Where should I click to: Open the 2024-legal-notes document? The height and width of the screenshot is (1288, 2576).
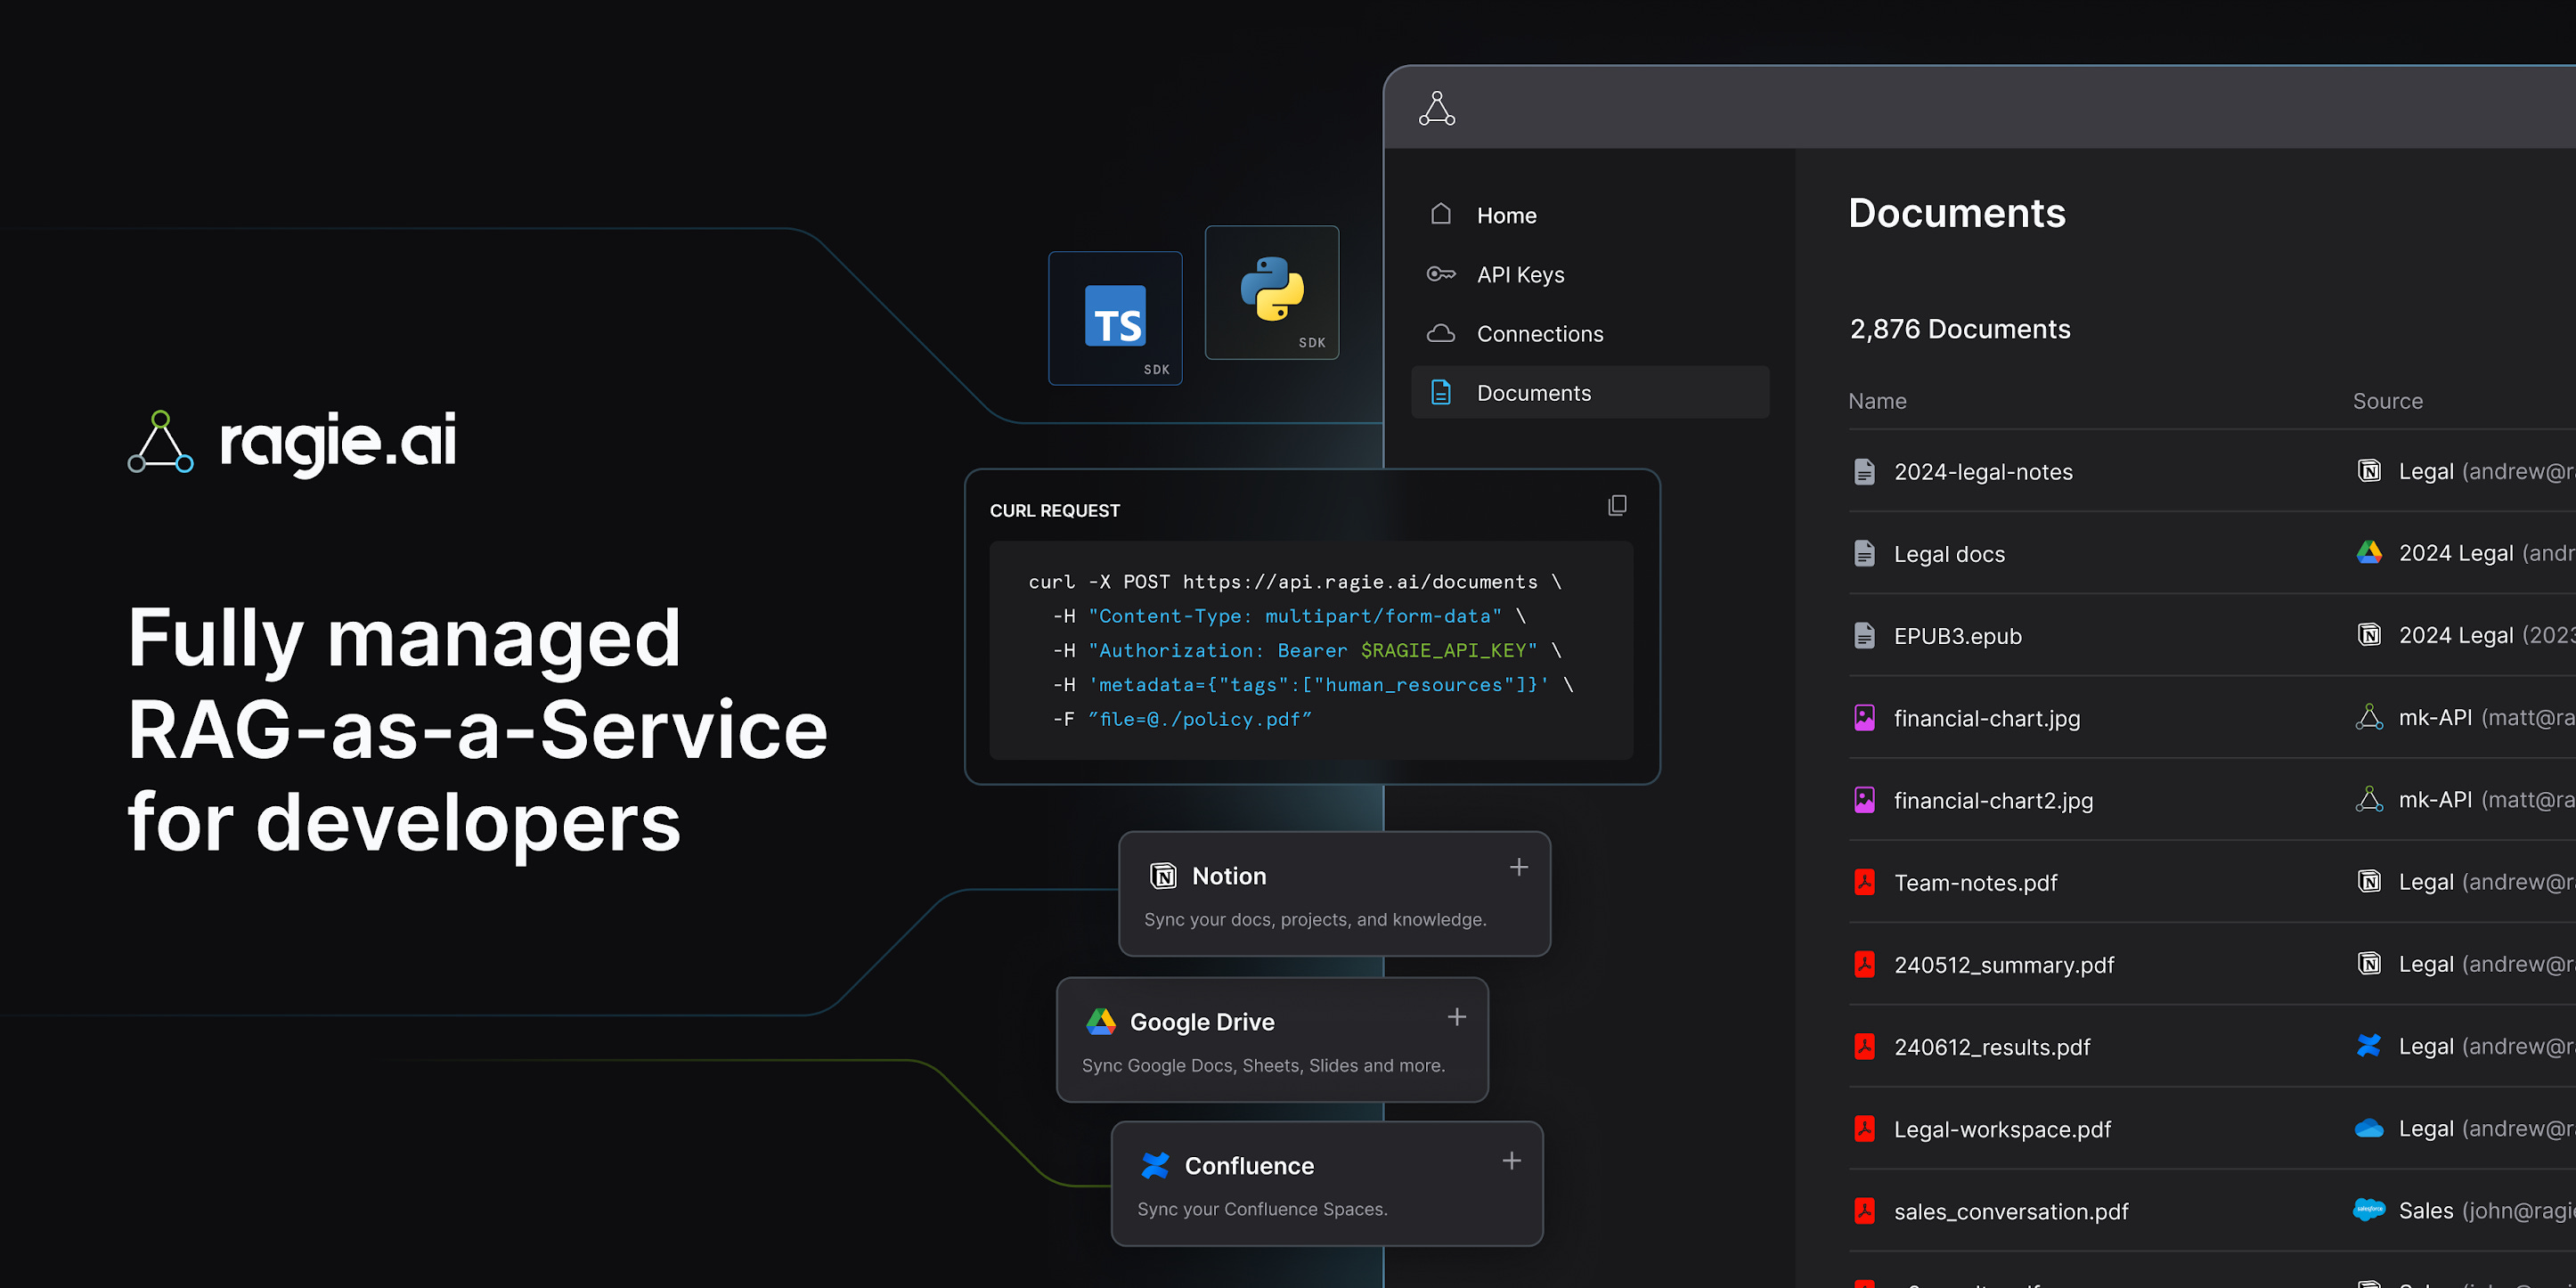tap(1982, 472)
